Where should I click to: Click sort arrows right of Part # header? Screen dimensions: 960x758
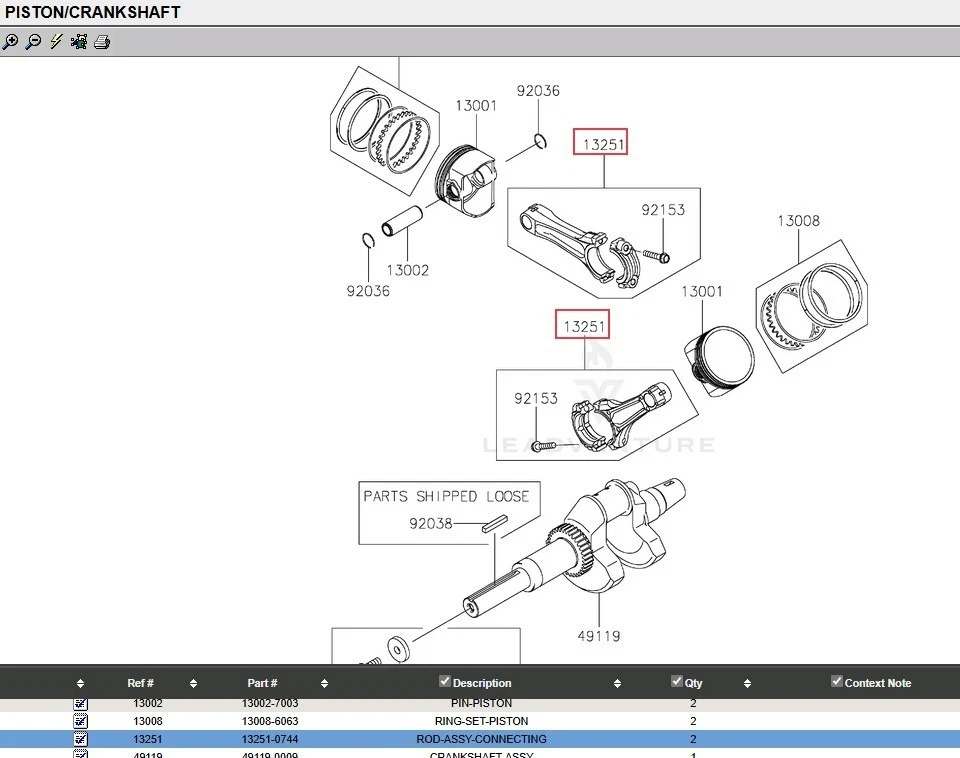click(x=324, y=684)
